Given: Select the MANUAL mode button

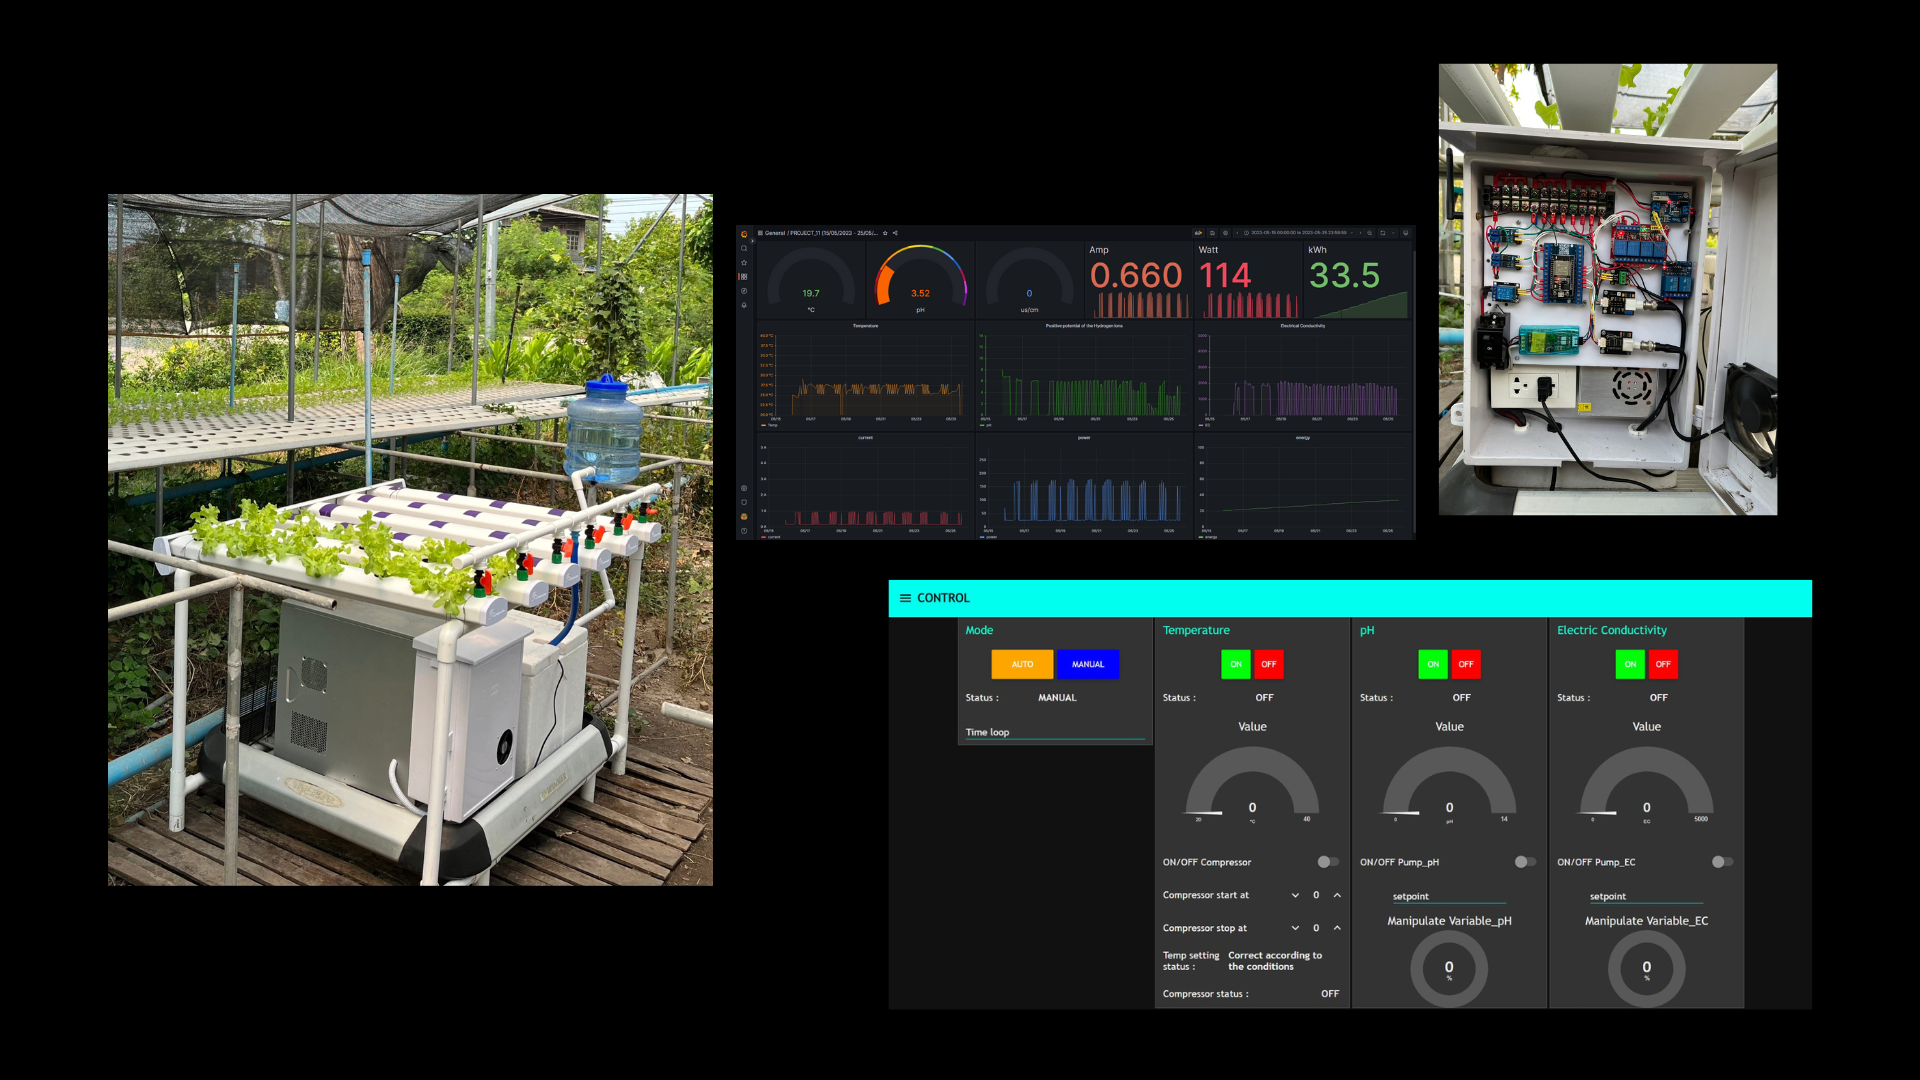Looking at the screenshot, I should click(x=1088, y=664).
